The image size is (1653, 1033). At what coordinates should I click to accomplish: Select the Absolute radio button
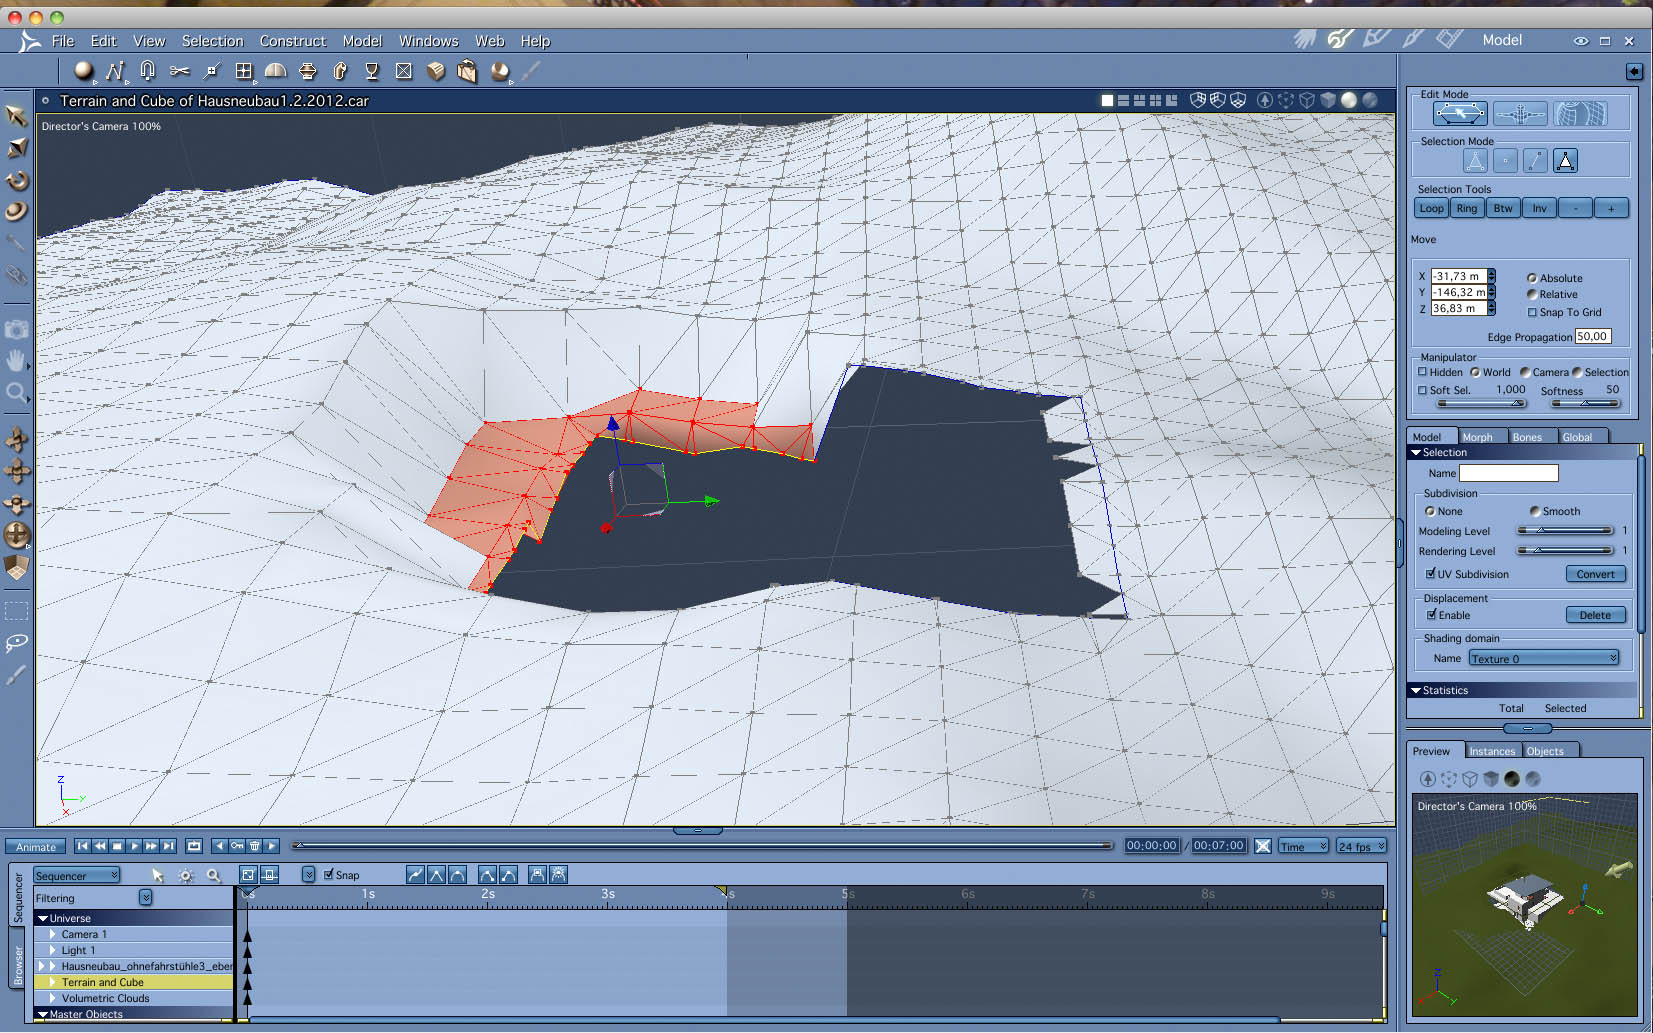[x=1531, y=278]
